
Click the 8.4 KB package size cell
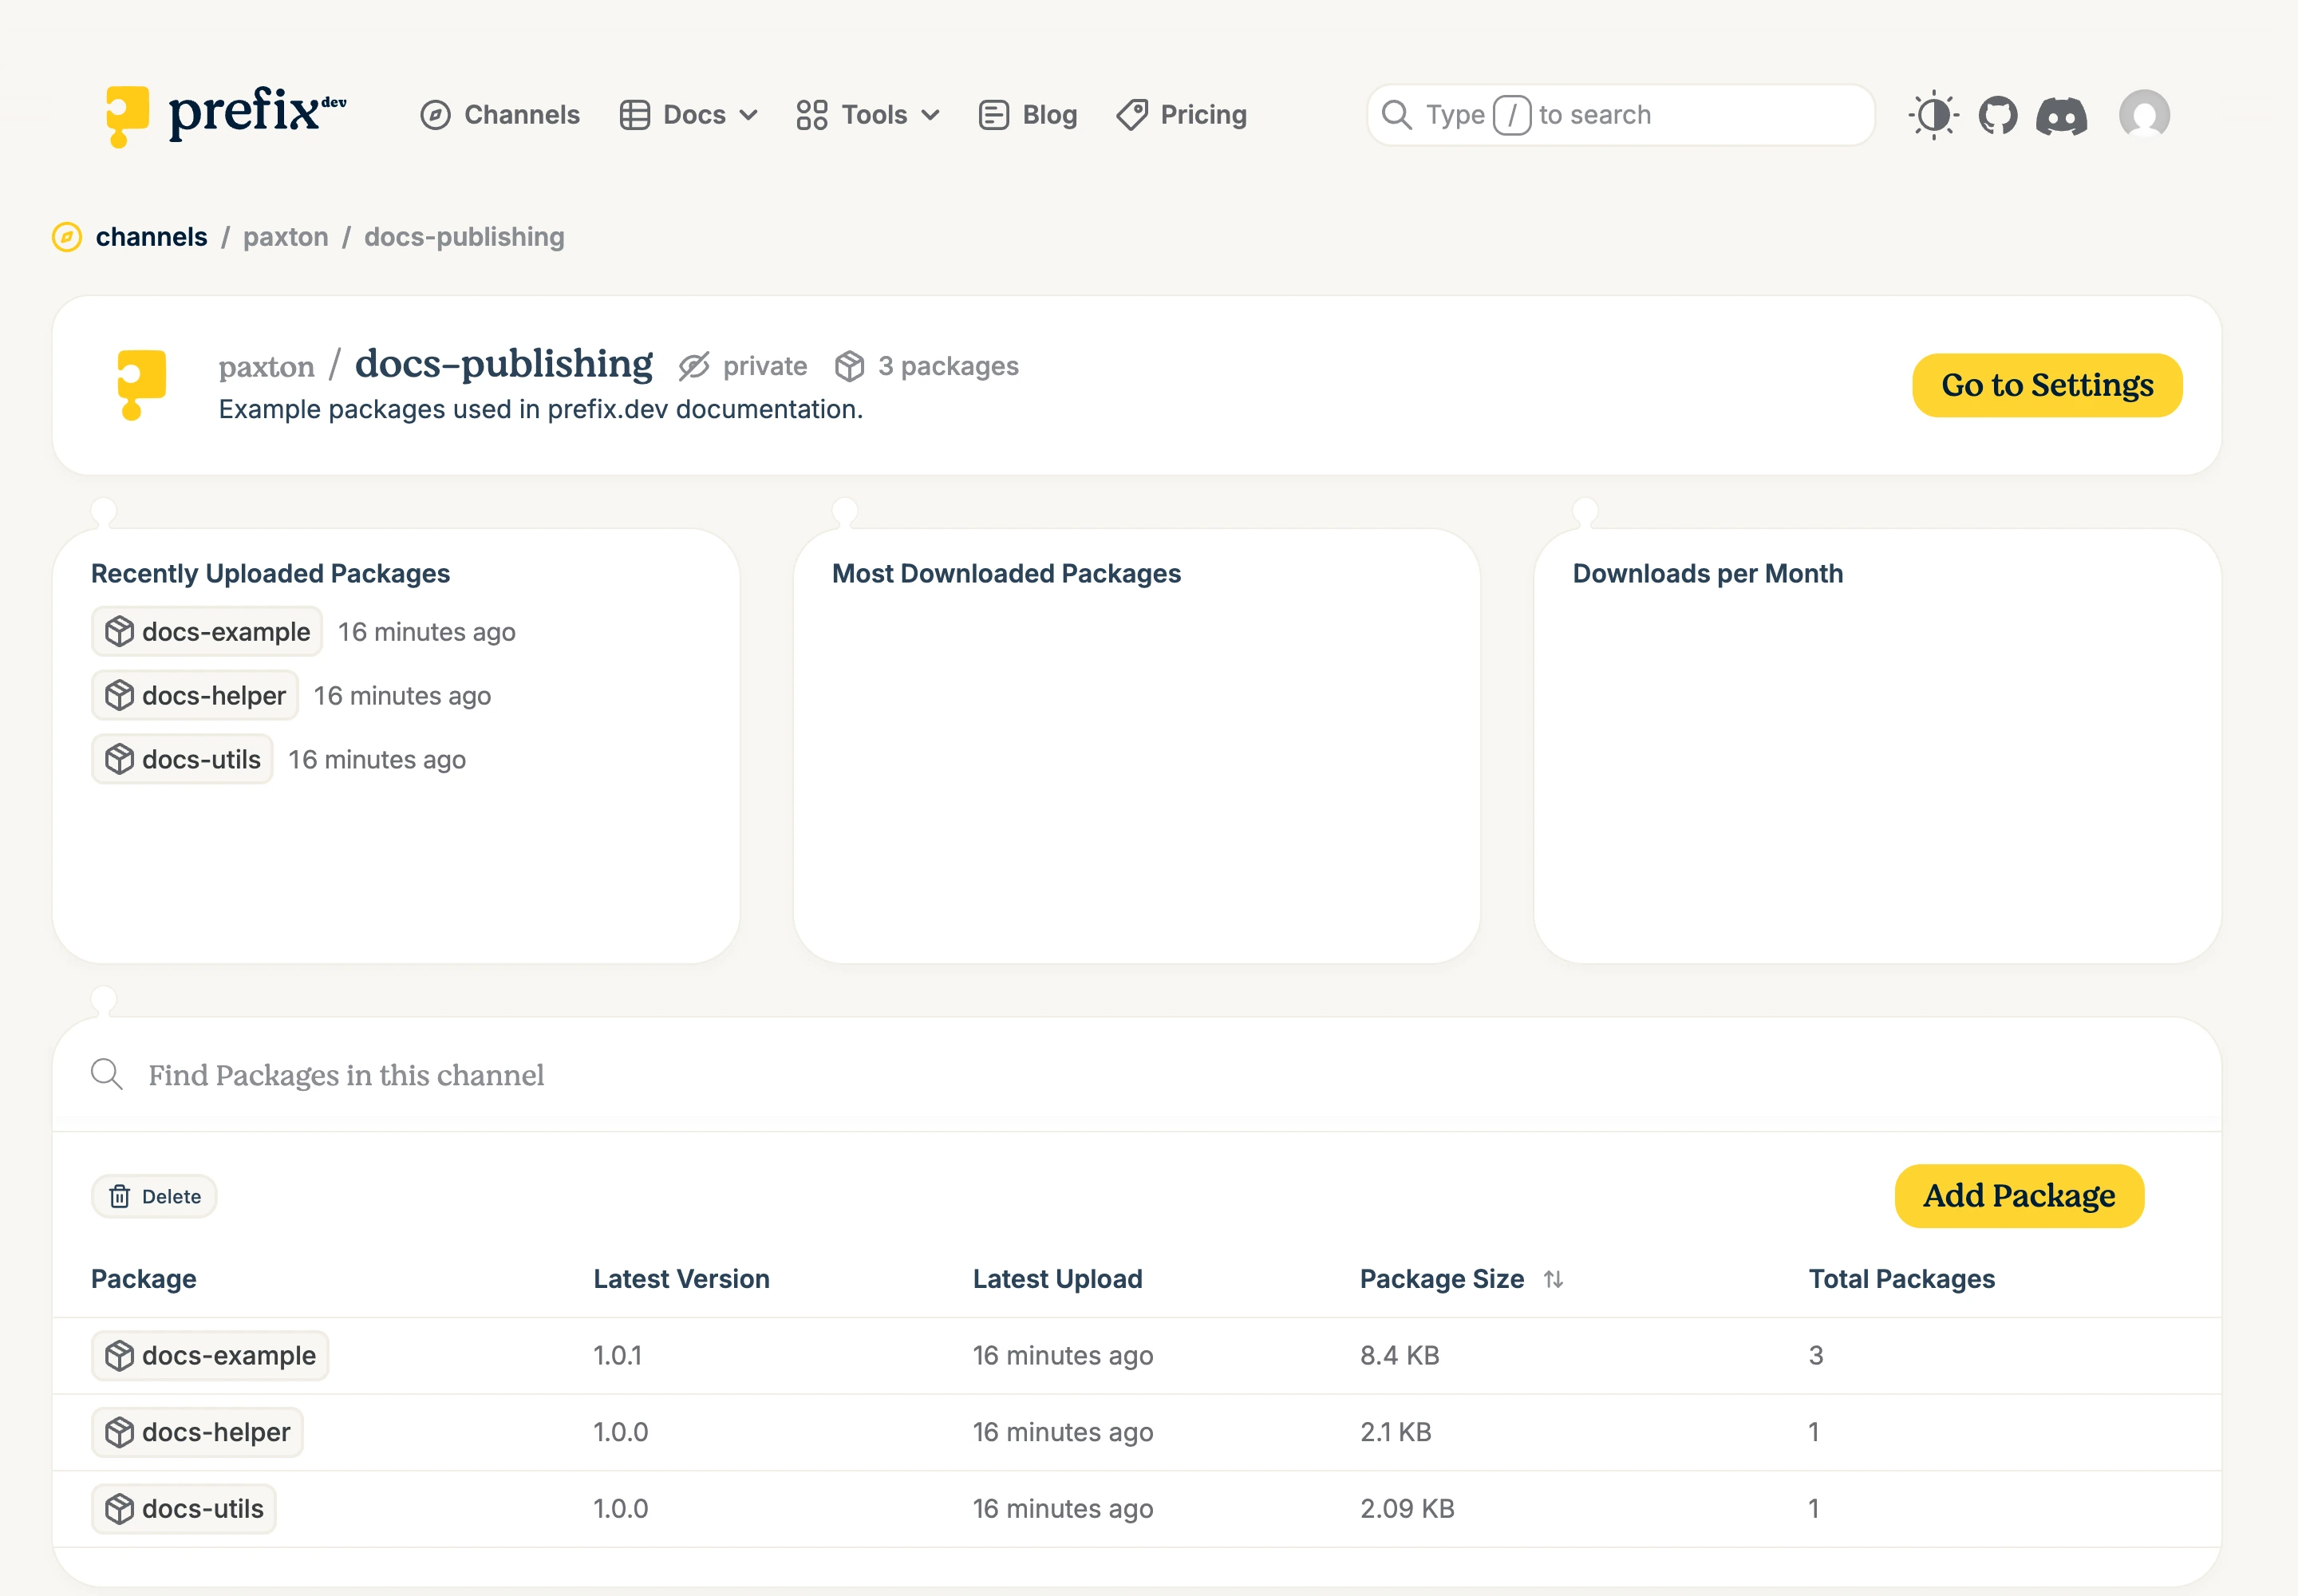point(1400,1356)
